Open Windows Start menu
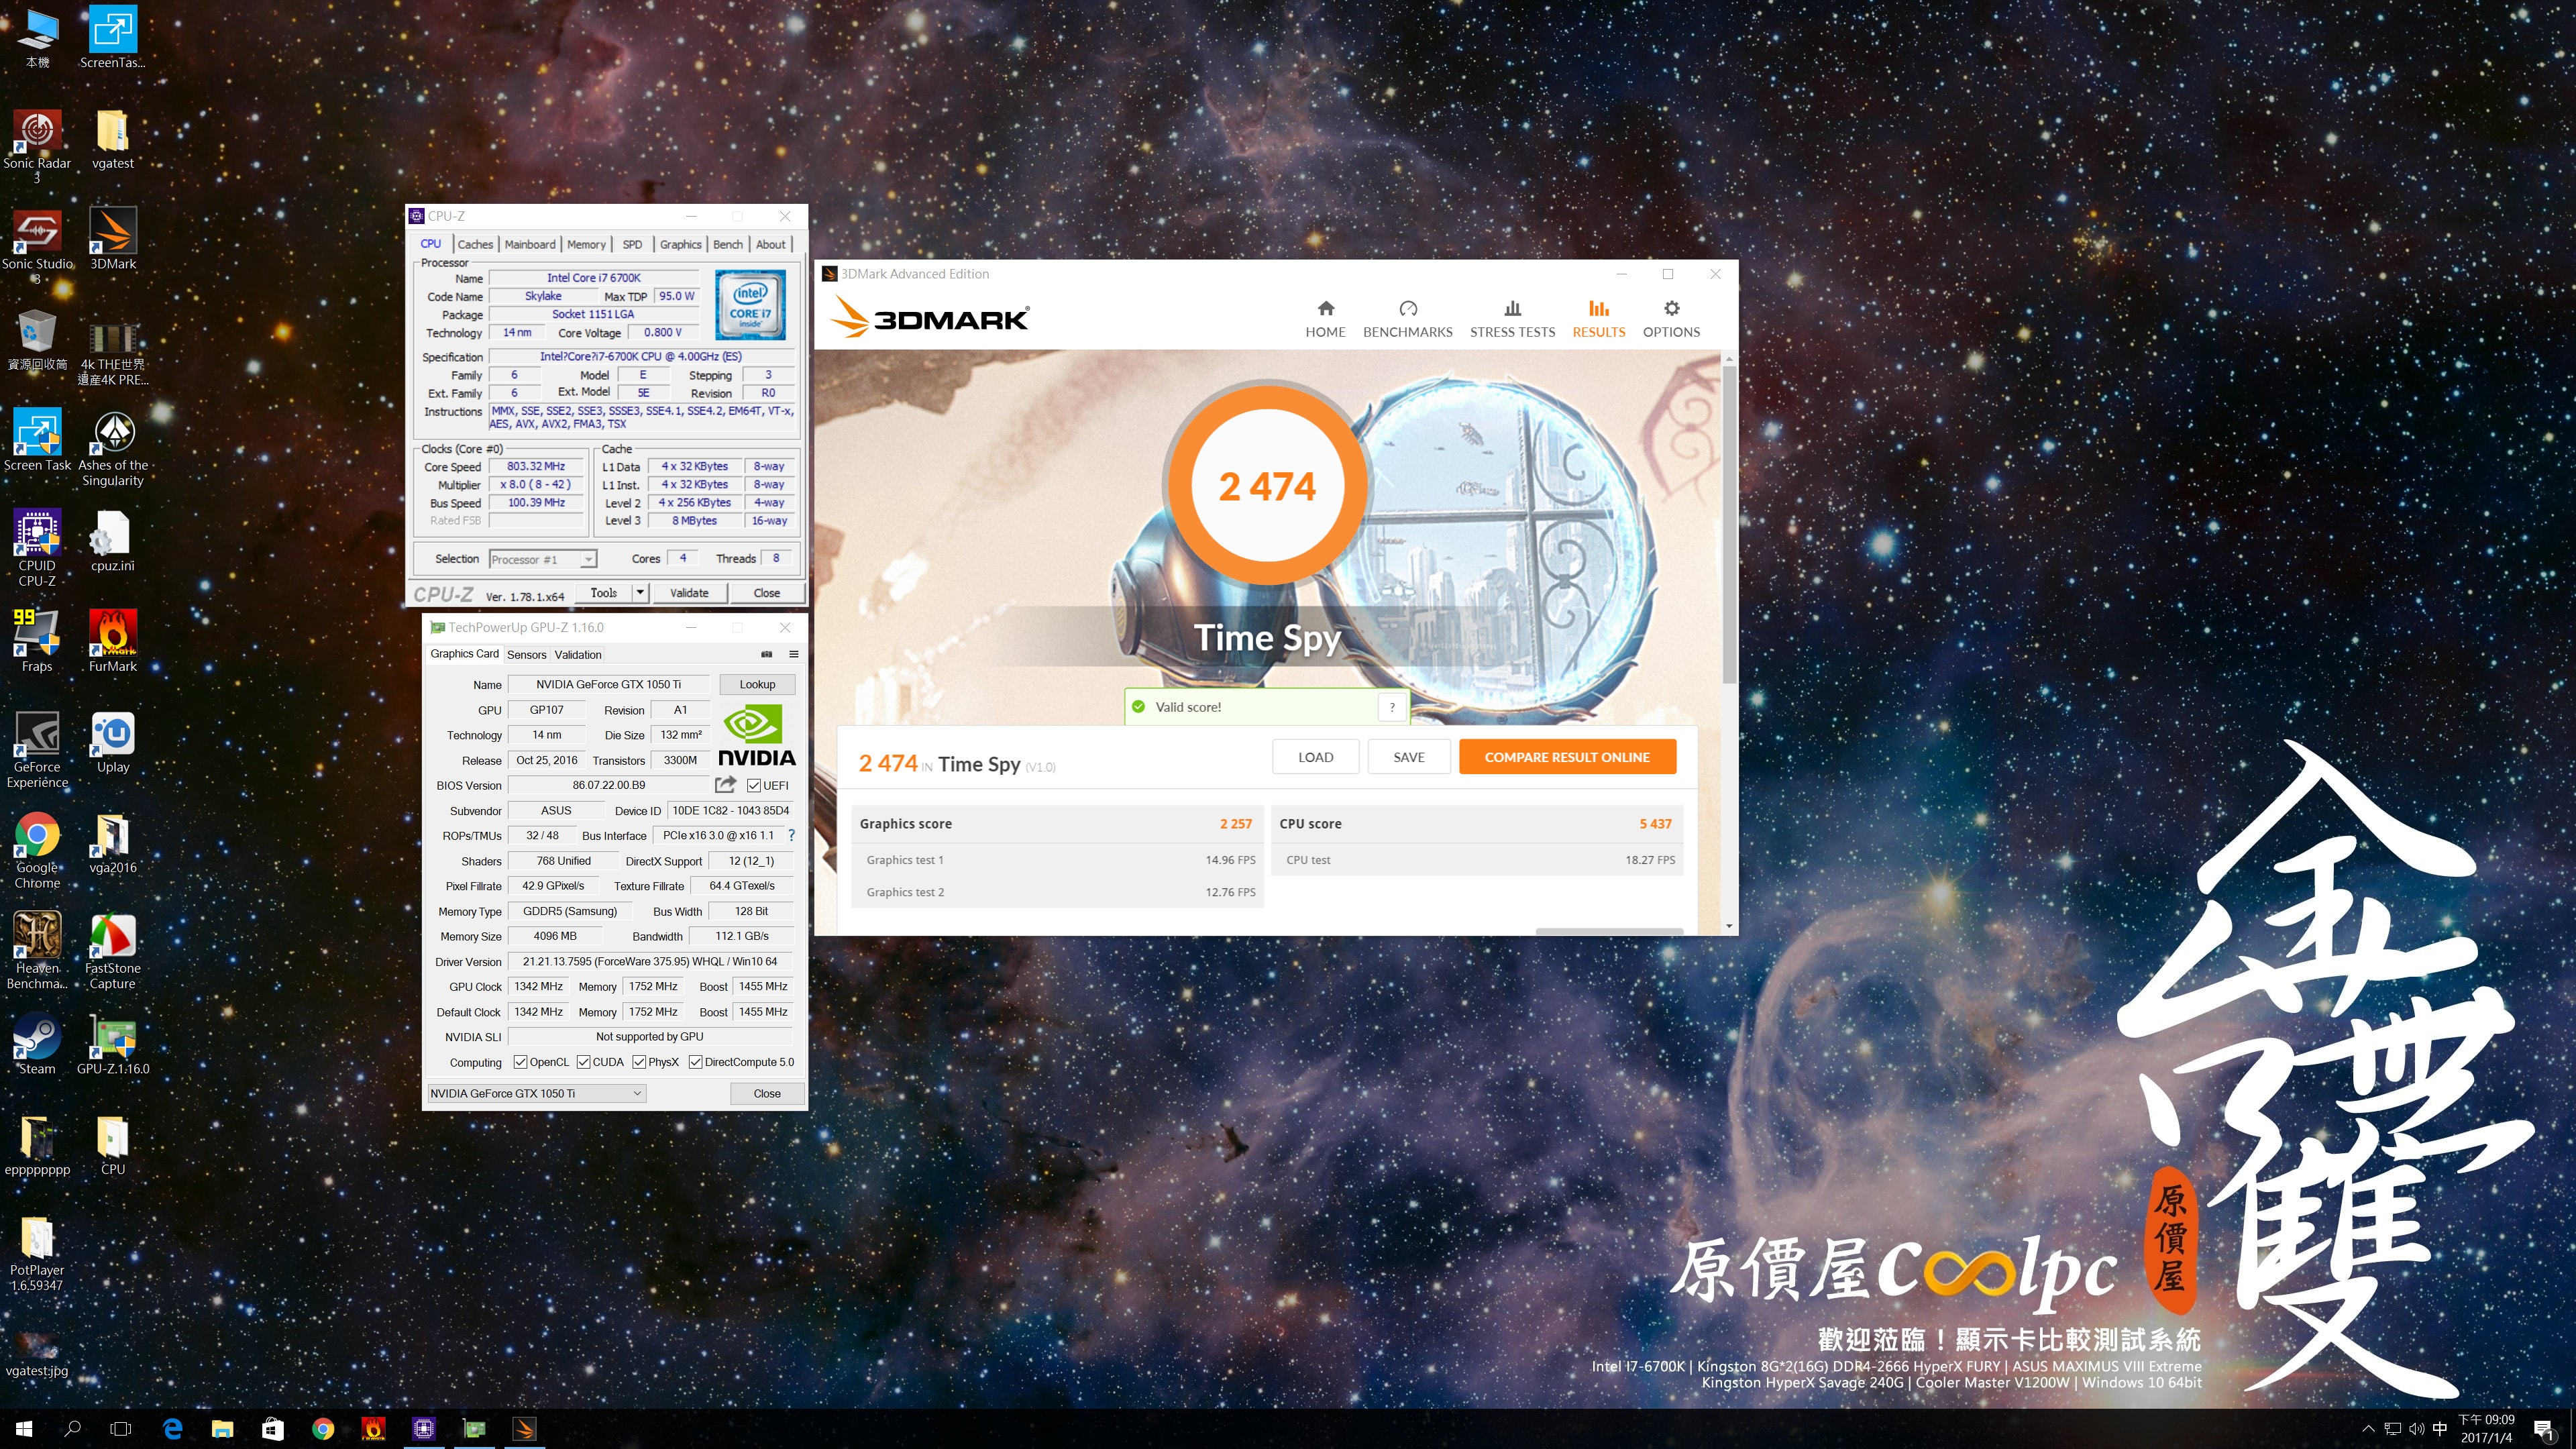Screen dimensions: 2576x1449 [24, 1429]
